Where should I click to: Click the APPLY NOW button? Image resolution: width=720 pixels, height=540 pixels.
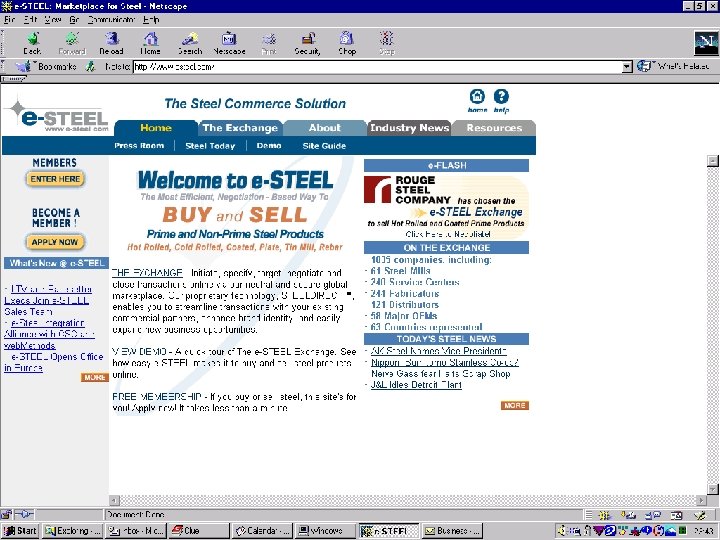(55, 242)
